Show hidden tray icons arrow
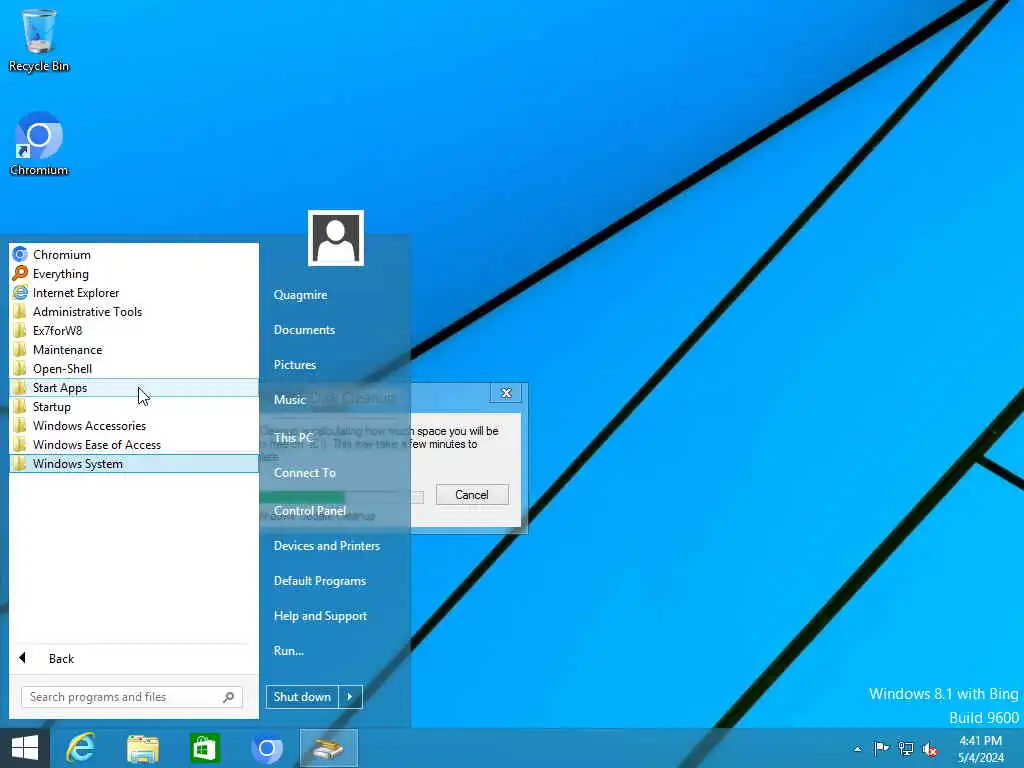1024x768 pixels. [857, 749]
